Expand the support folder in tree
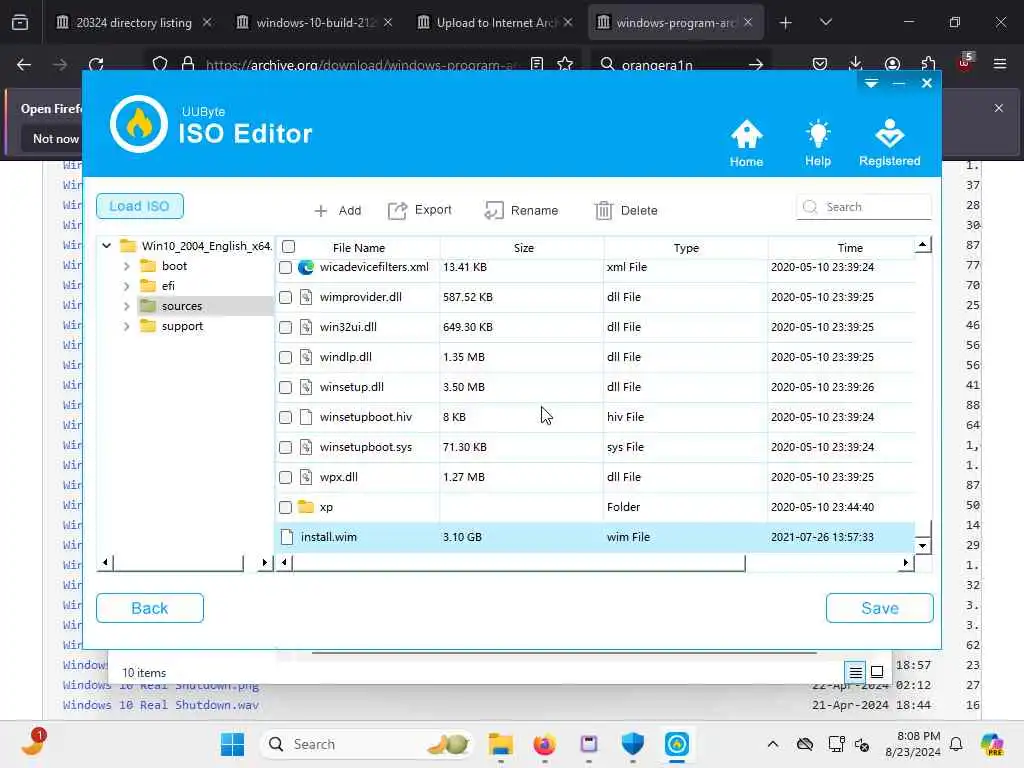The width and height of the screenshot is (1024, 768). coord(127,327)
